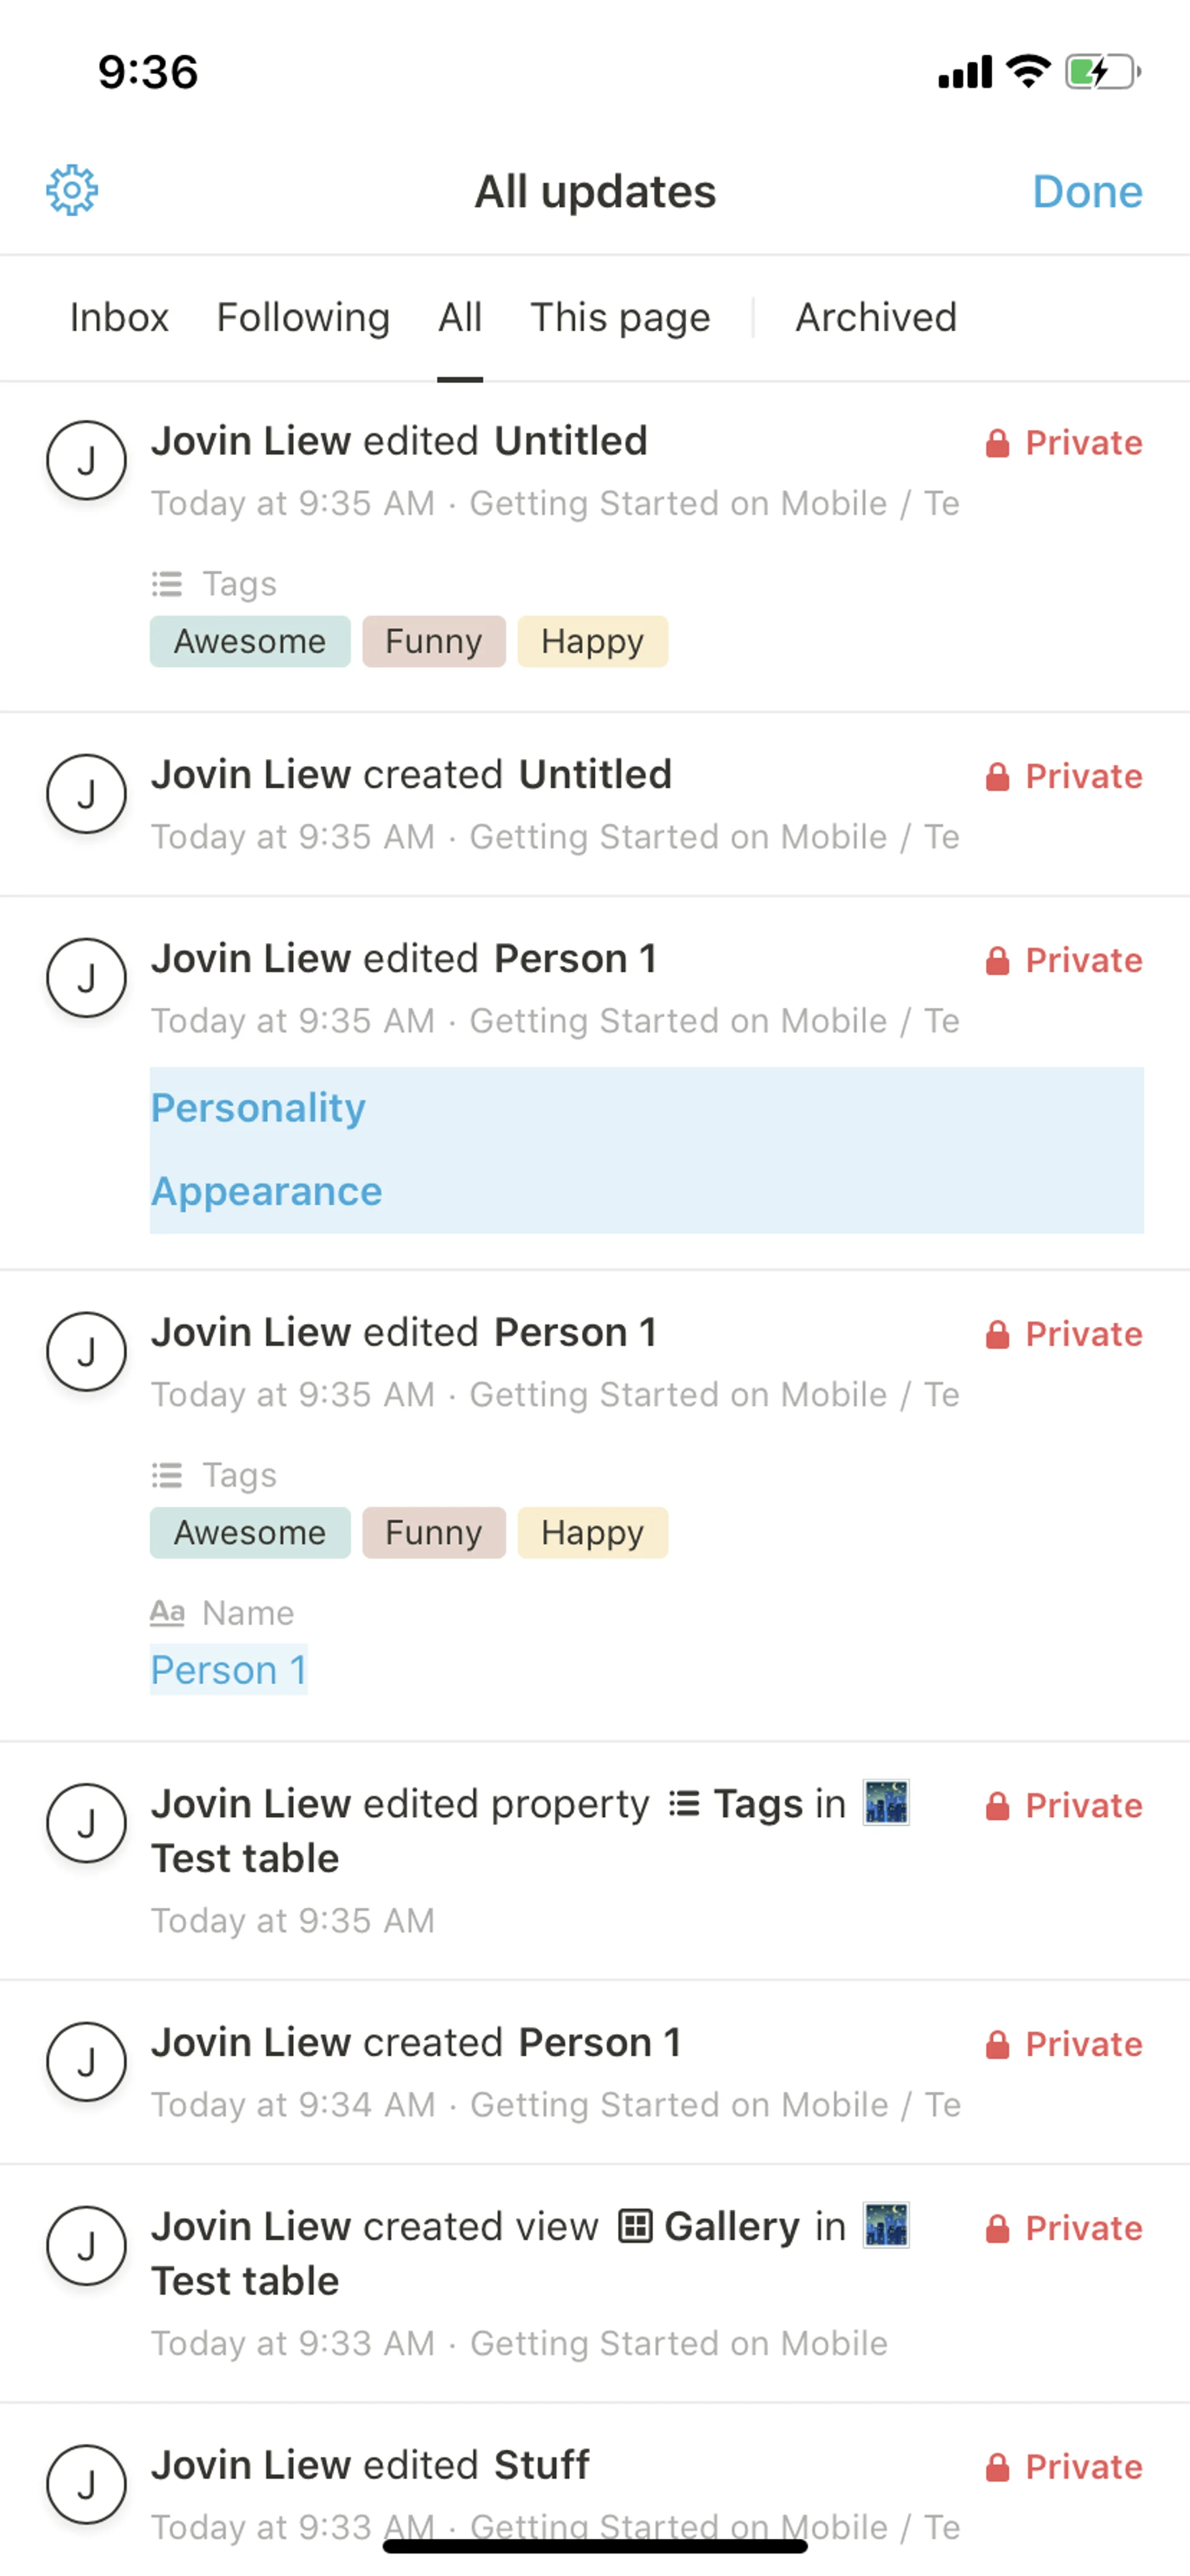Open the This page tab
This screenshot has width=1190, height=2576.
(620, 318)
